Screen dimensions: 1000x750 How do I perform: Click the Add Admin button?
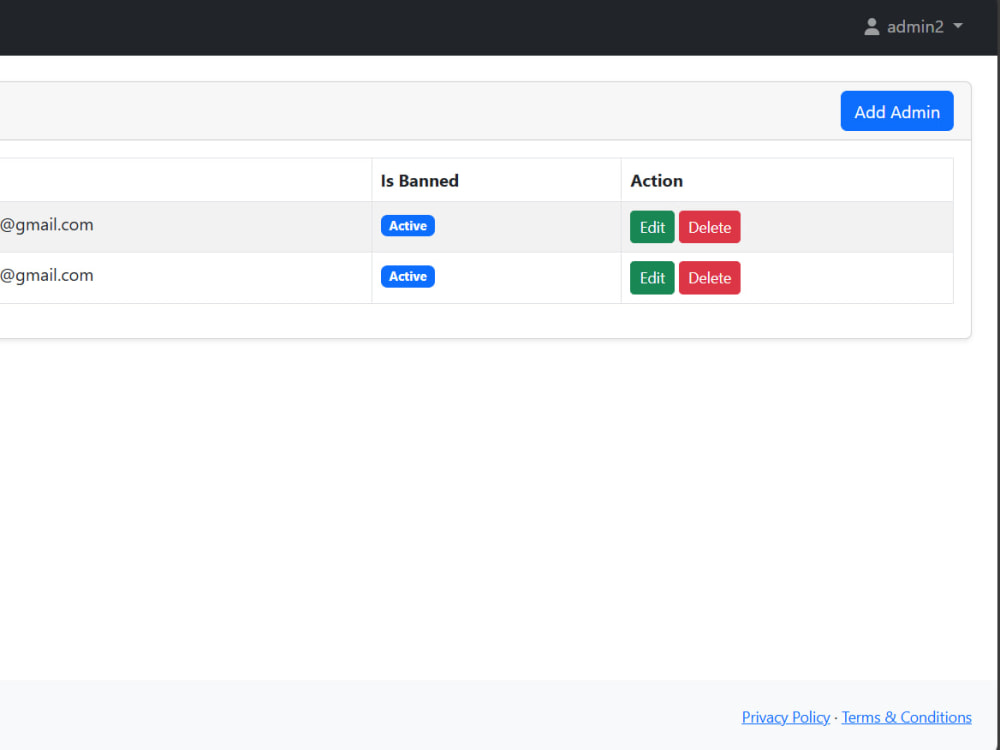pos(897,111)
